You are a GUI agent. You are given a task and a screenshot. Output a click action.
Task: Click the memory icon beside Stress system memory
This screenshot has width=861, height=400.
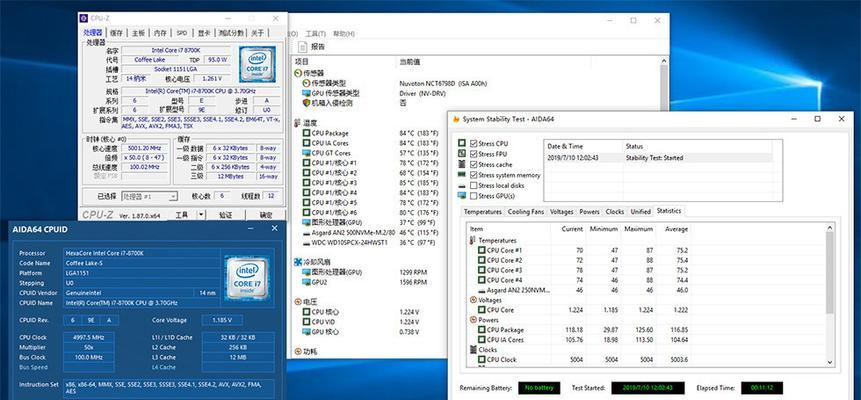tap(462, 175)
